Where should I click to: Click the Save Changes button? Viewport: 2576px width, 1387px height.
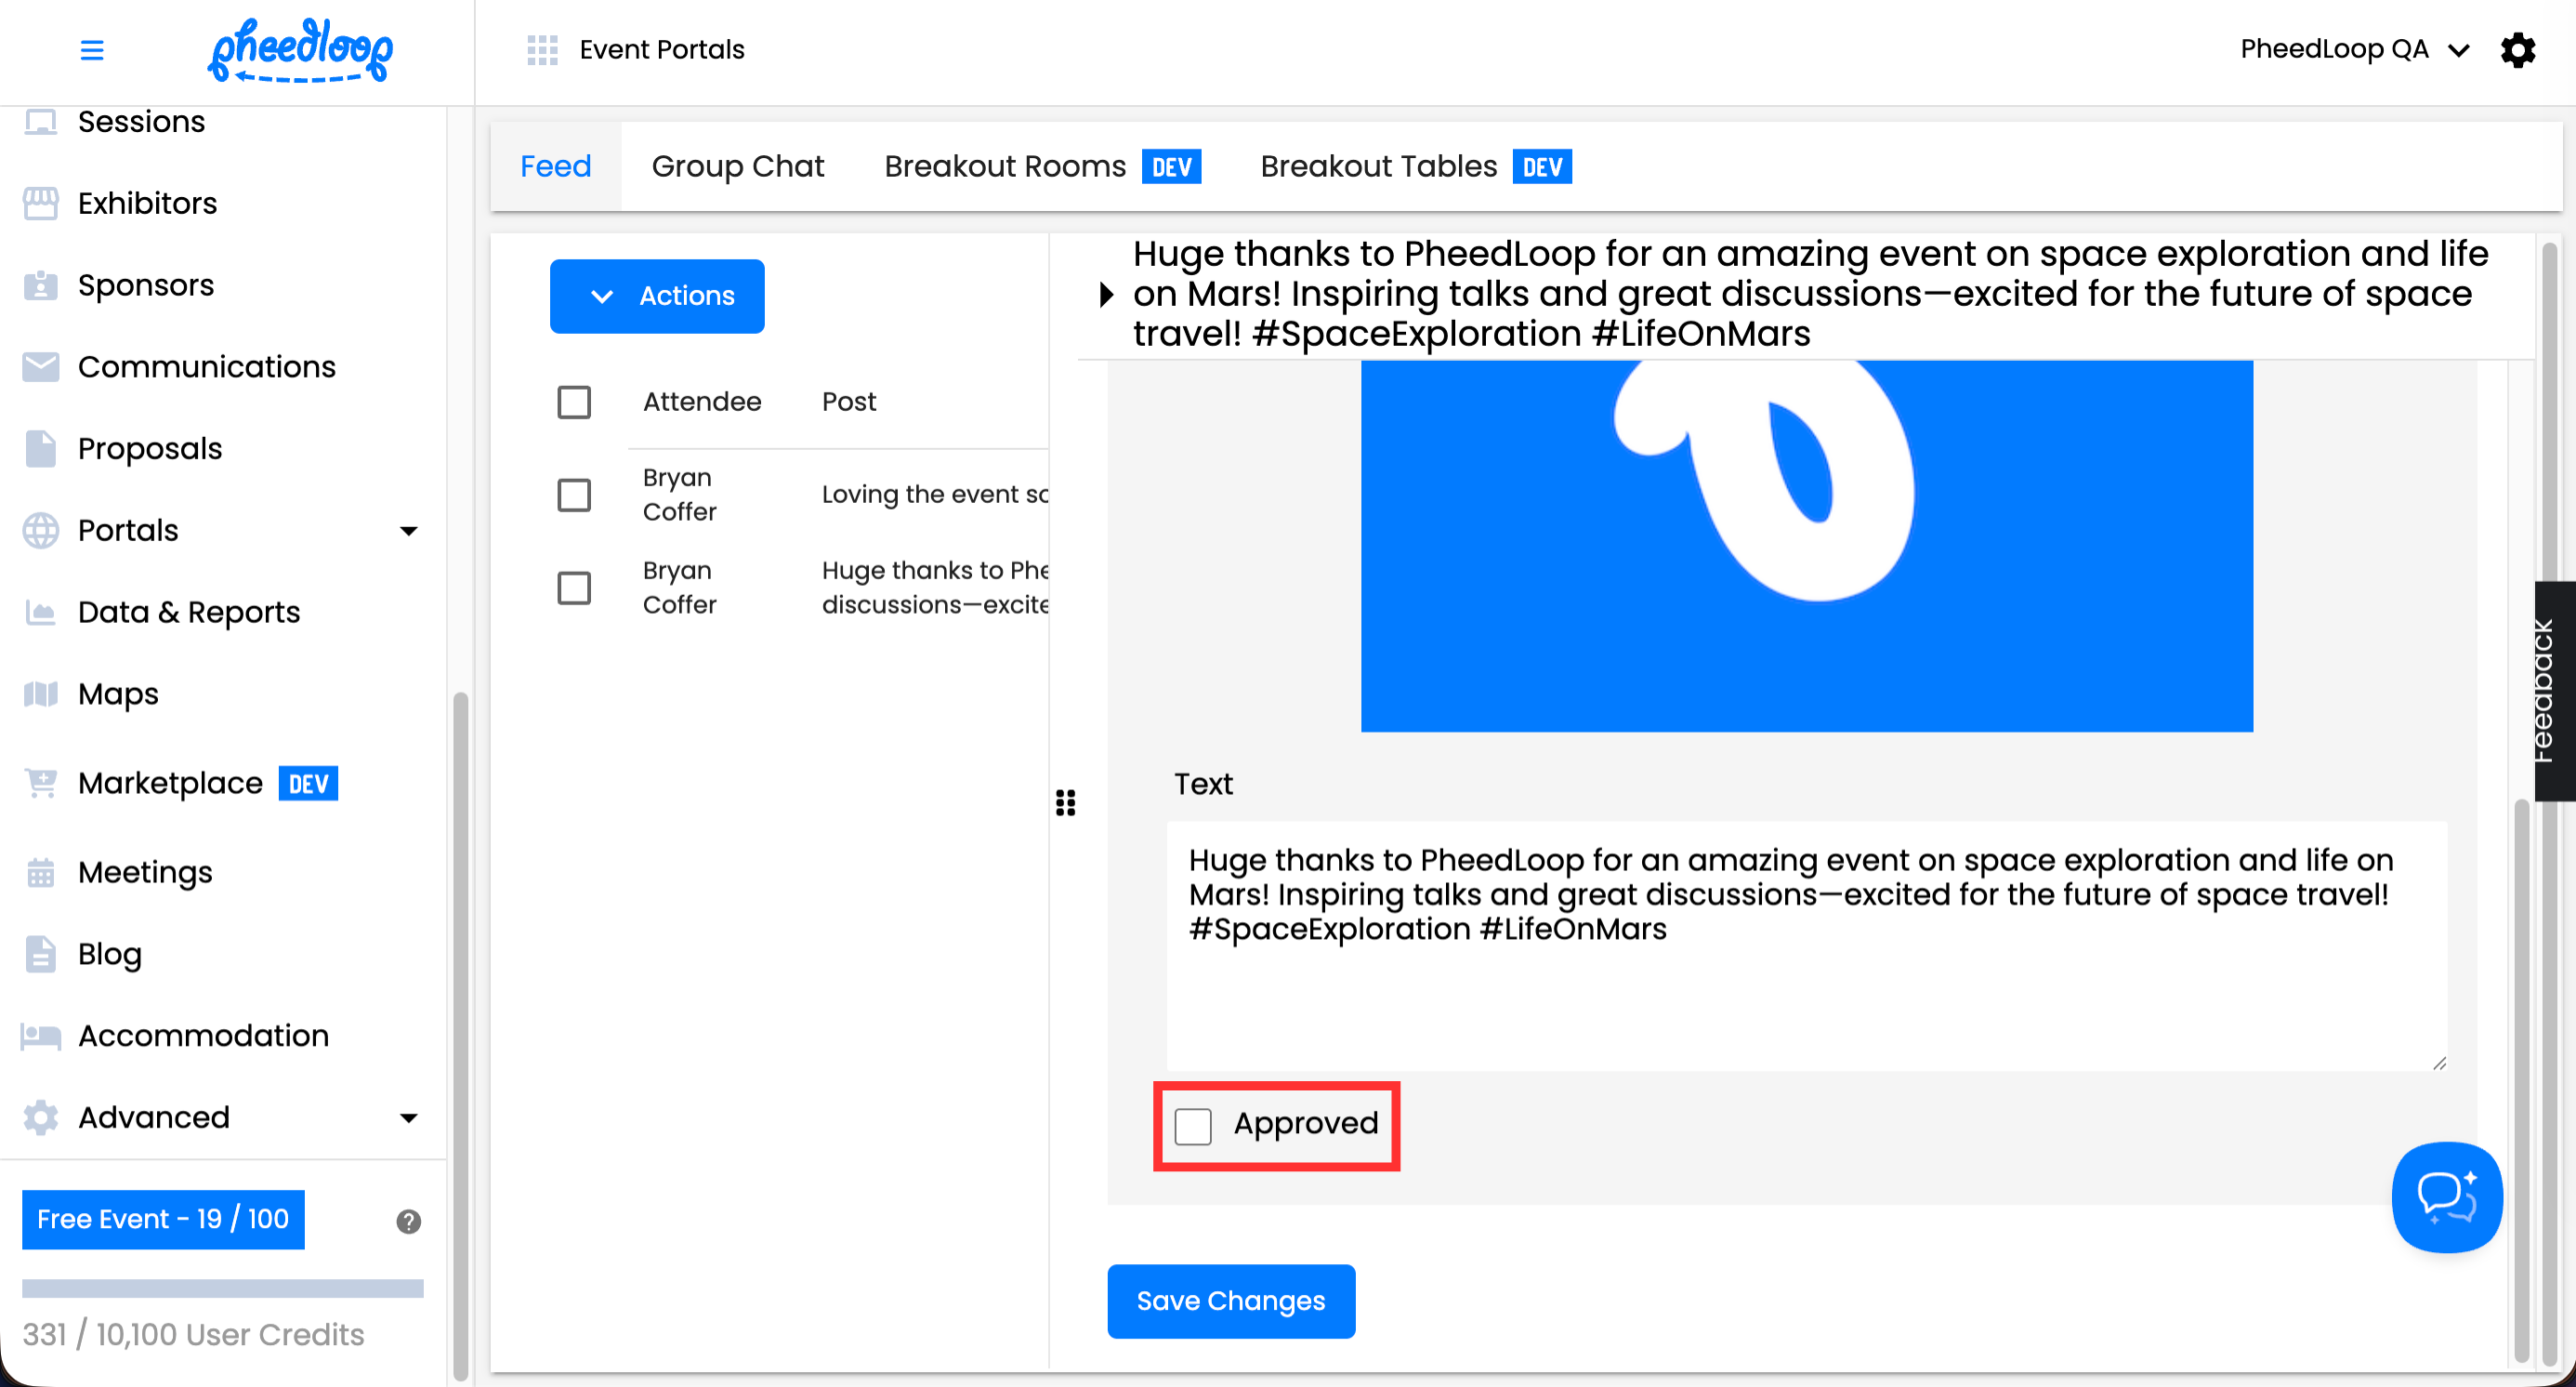(x=1230, y=1300)
